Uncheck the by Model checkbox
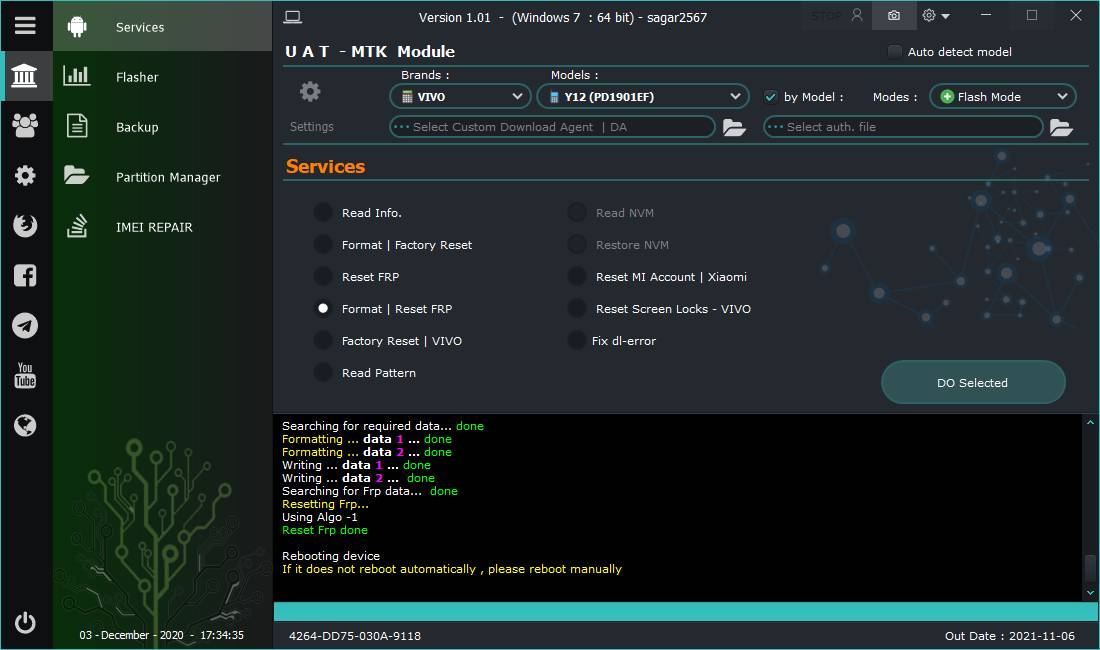The width and height of the screenshot is (1100, 650). click(x=770, y=97)
